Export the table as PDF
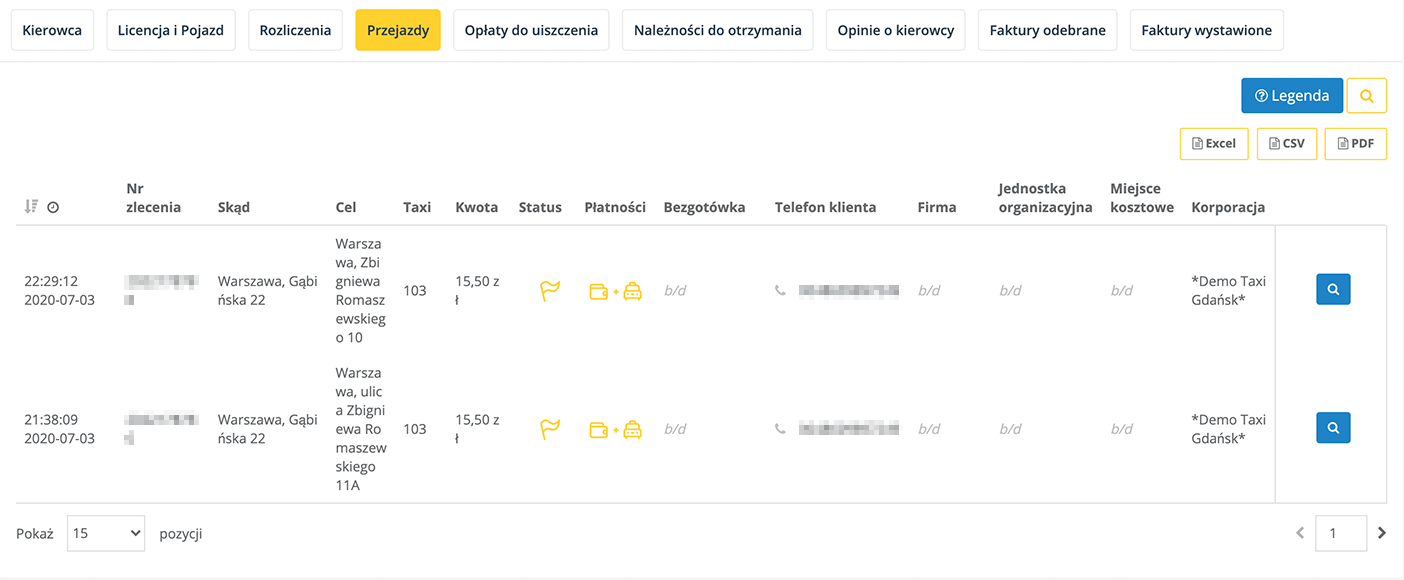 click(1355, 143)
